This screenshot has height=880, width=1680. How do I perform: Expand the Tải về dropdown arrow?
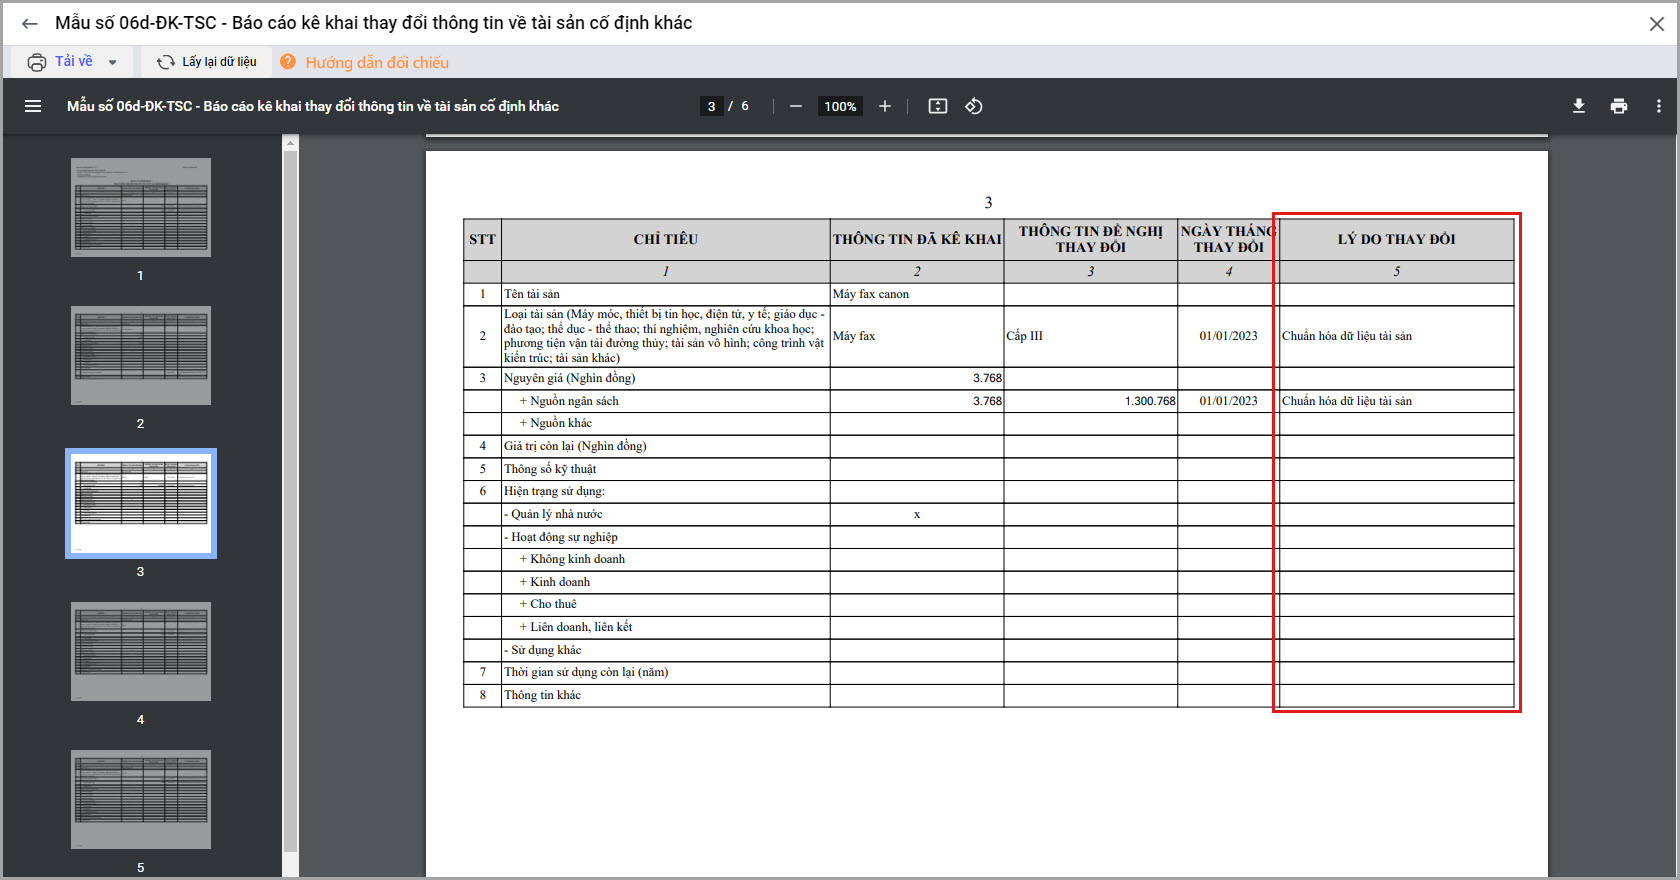pyautogui.click(x=113, y=62)
